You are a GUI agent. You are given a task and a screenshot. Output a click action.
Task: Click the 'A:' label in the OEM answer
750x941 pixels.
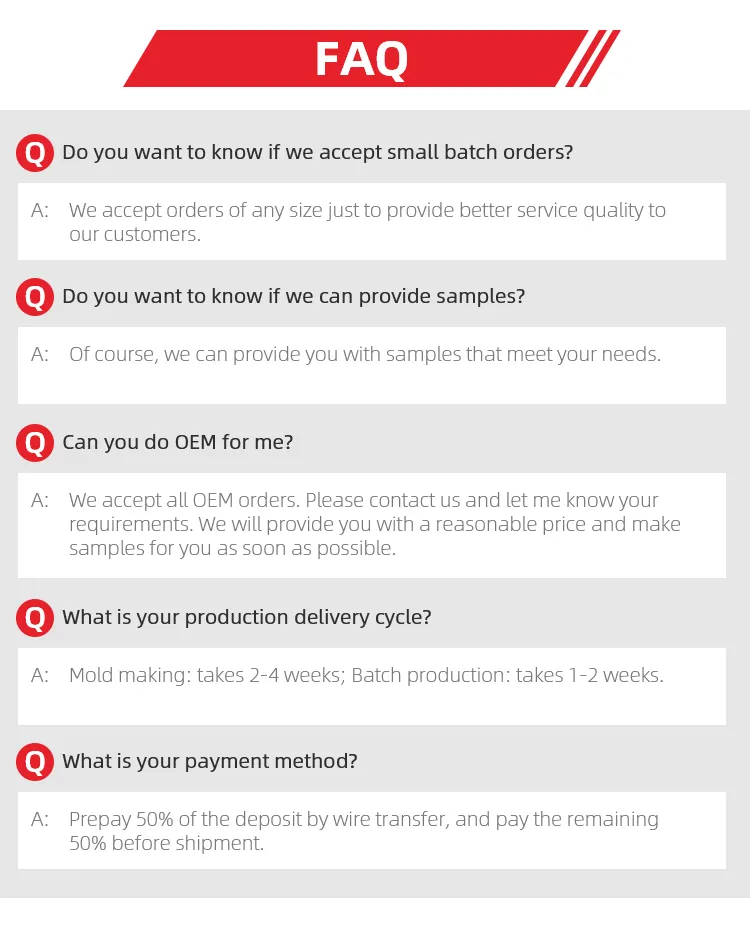tap(40, 500)
